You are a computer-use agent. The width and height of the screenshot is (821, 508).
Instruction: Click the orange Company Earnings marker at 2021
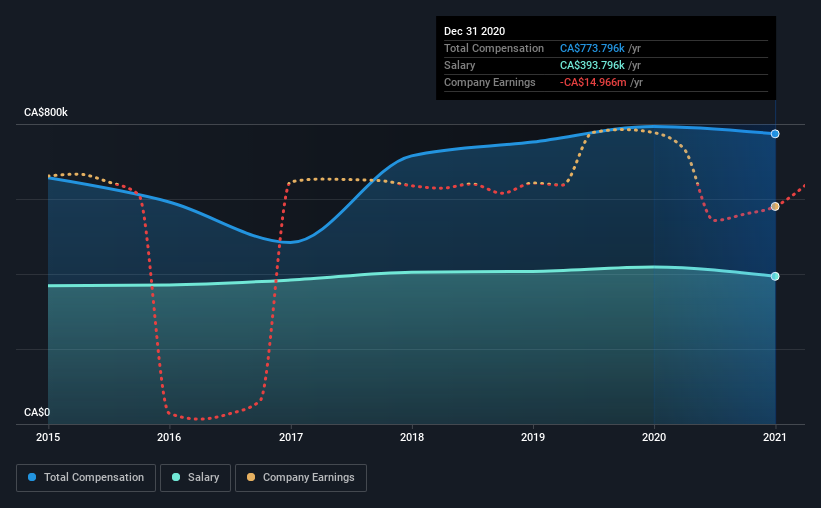coord(775,206)
